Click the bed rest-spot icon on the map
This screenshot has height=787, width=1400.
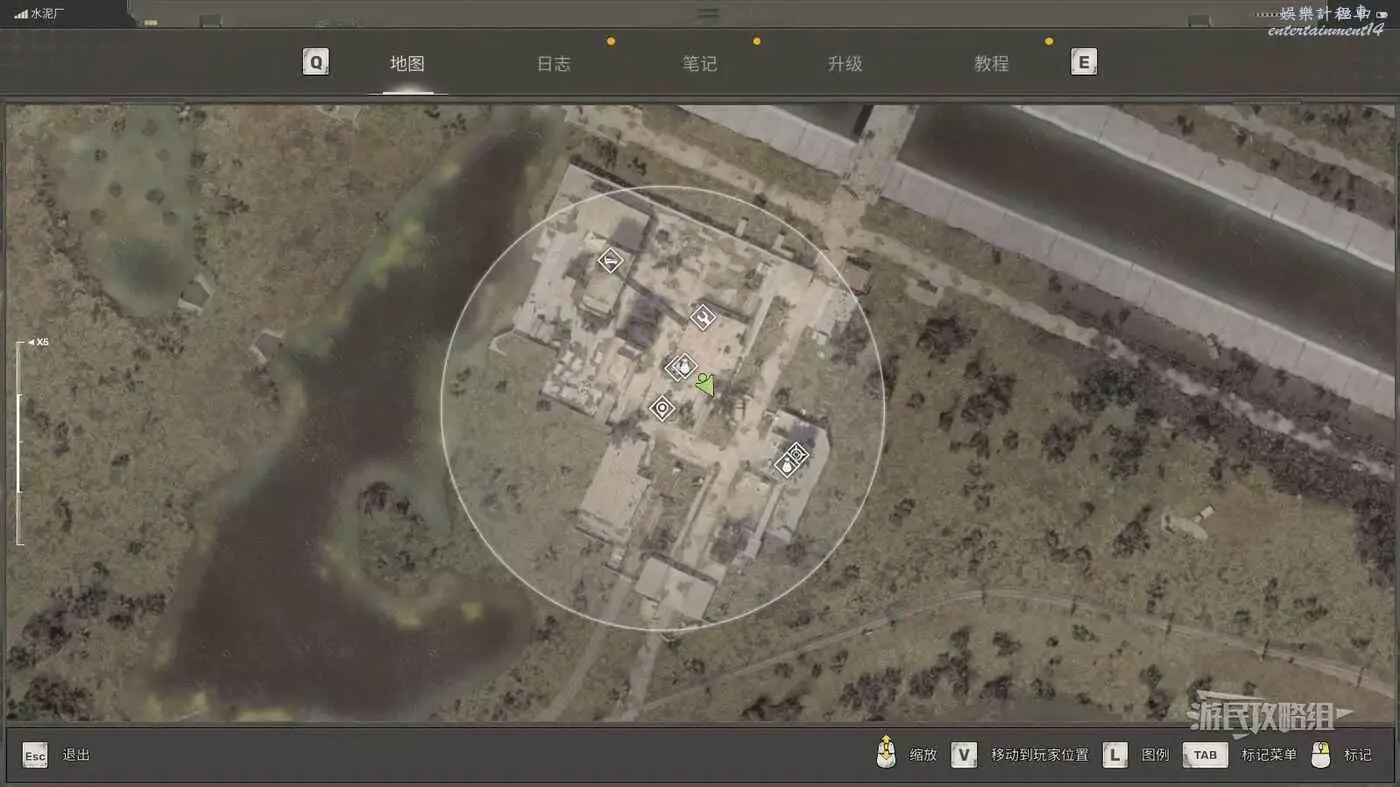[x=610, y=261]
